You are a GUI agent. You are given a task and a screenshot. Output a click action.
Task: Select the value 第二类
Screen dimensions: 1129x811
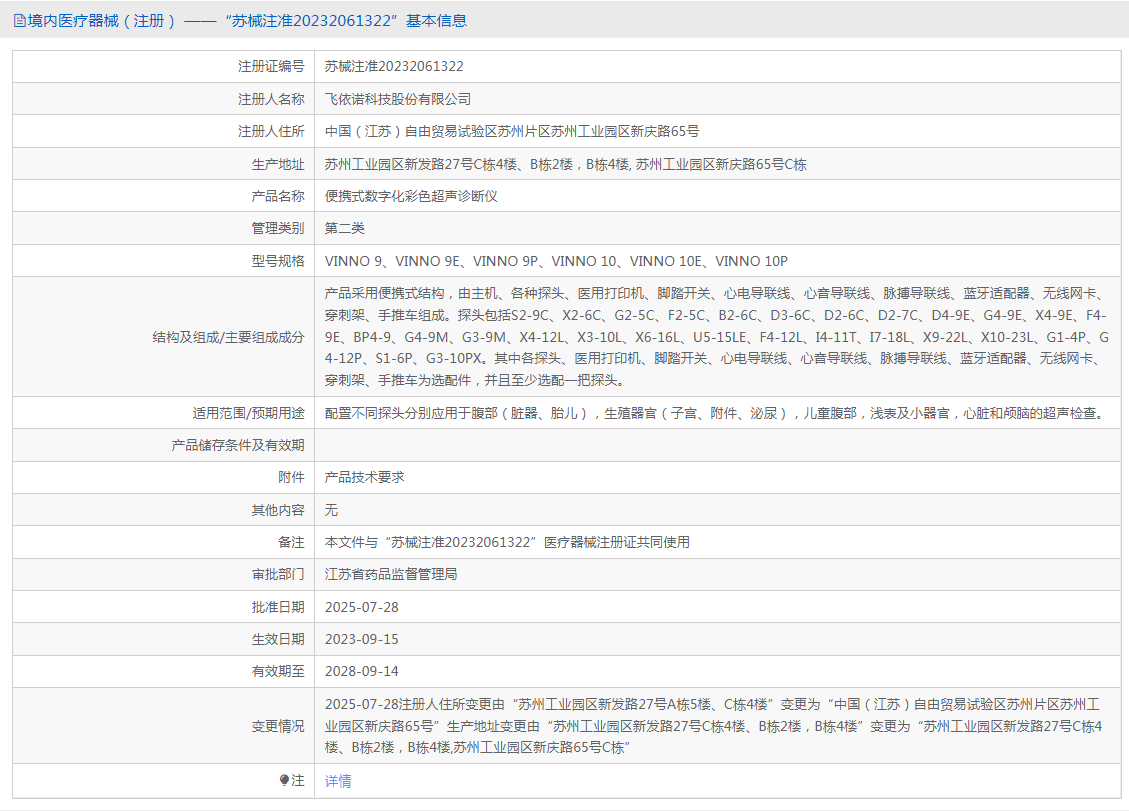pos(344,228)
